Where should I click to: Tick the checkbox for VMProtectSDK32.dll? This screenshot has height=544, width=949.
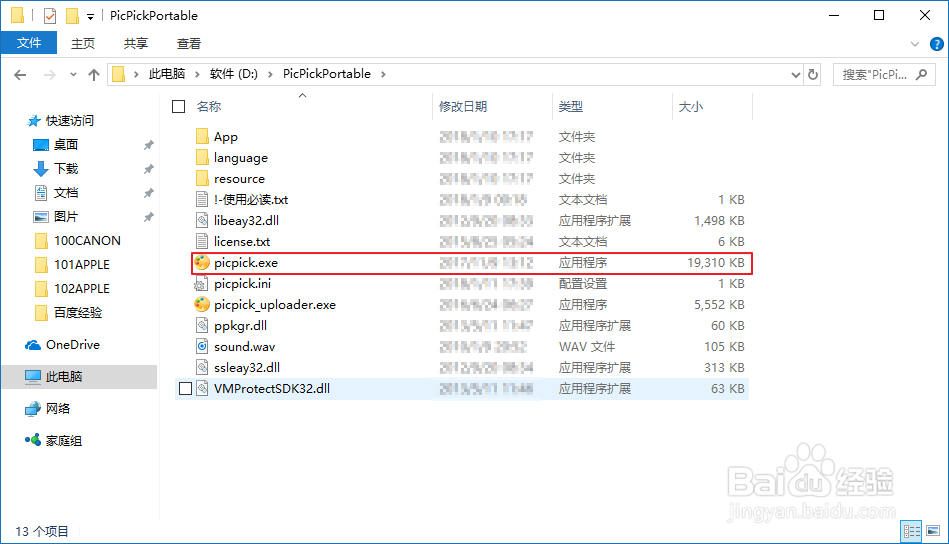coord(185,388)
